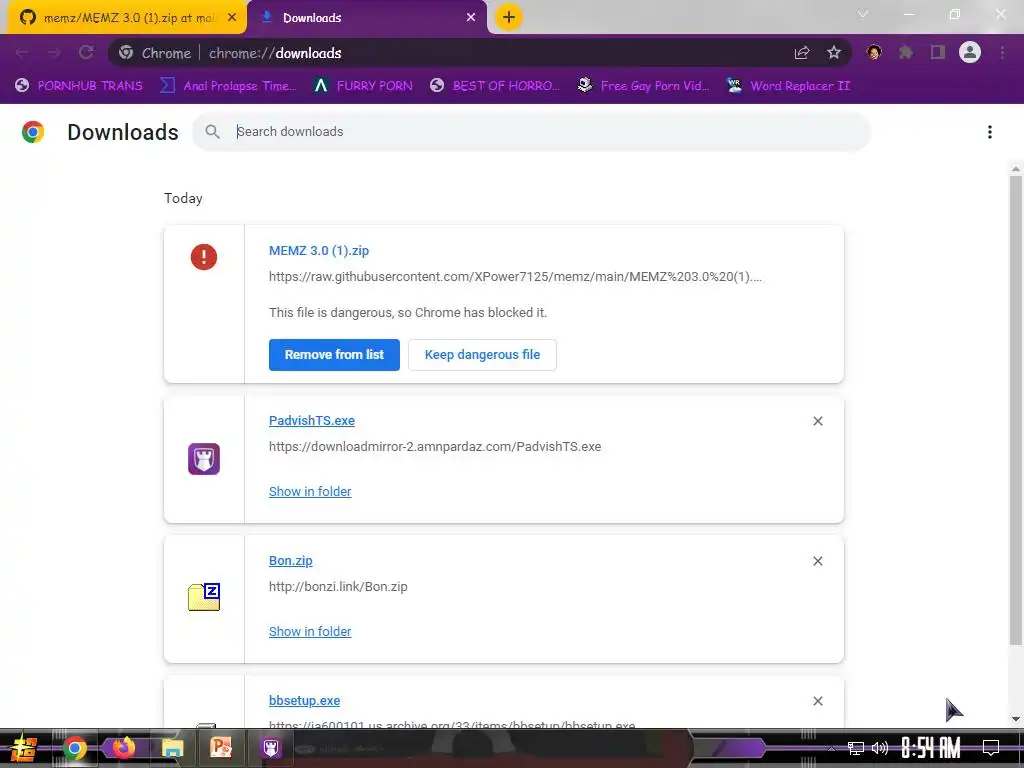The width and height of the screenshot is (1024, 768).
Task: Open the Downloads page more actions menu
Action: 990,132
